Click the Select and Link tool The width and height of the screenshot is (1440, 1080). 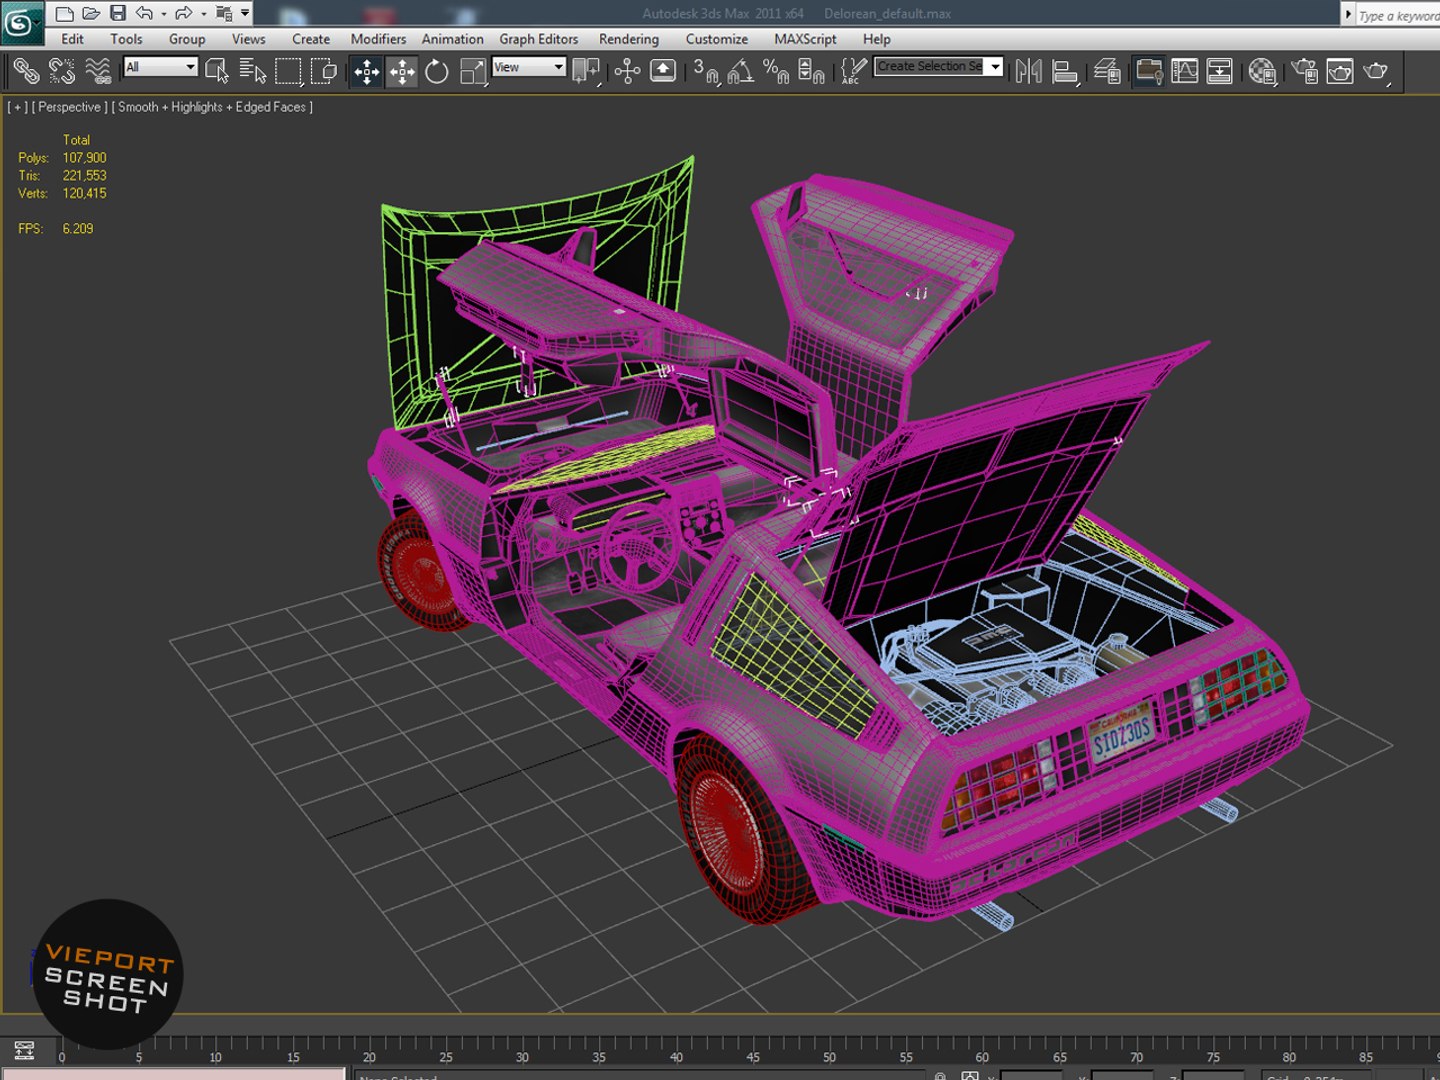[x=26, y=71]
